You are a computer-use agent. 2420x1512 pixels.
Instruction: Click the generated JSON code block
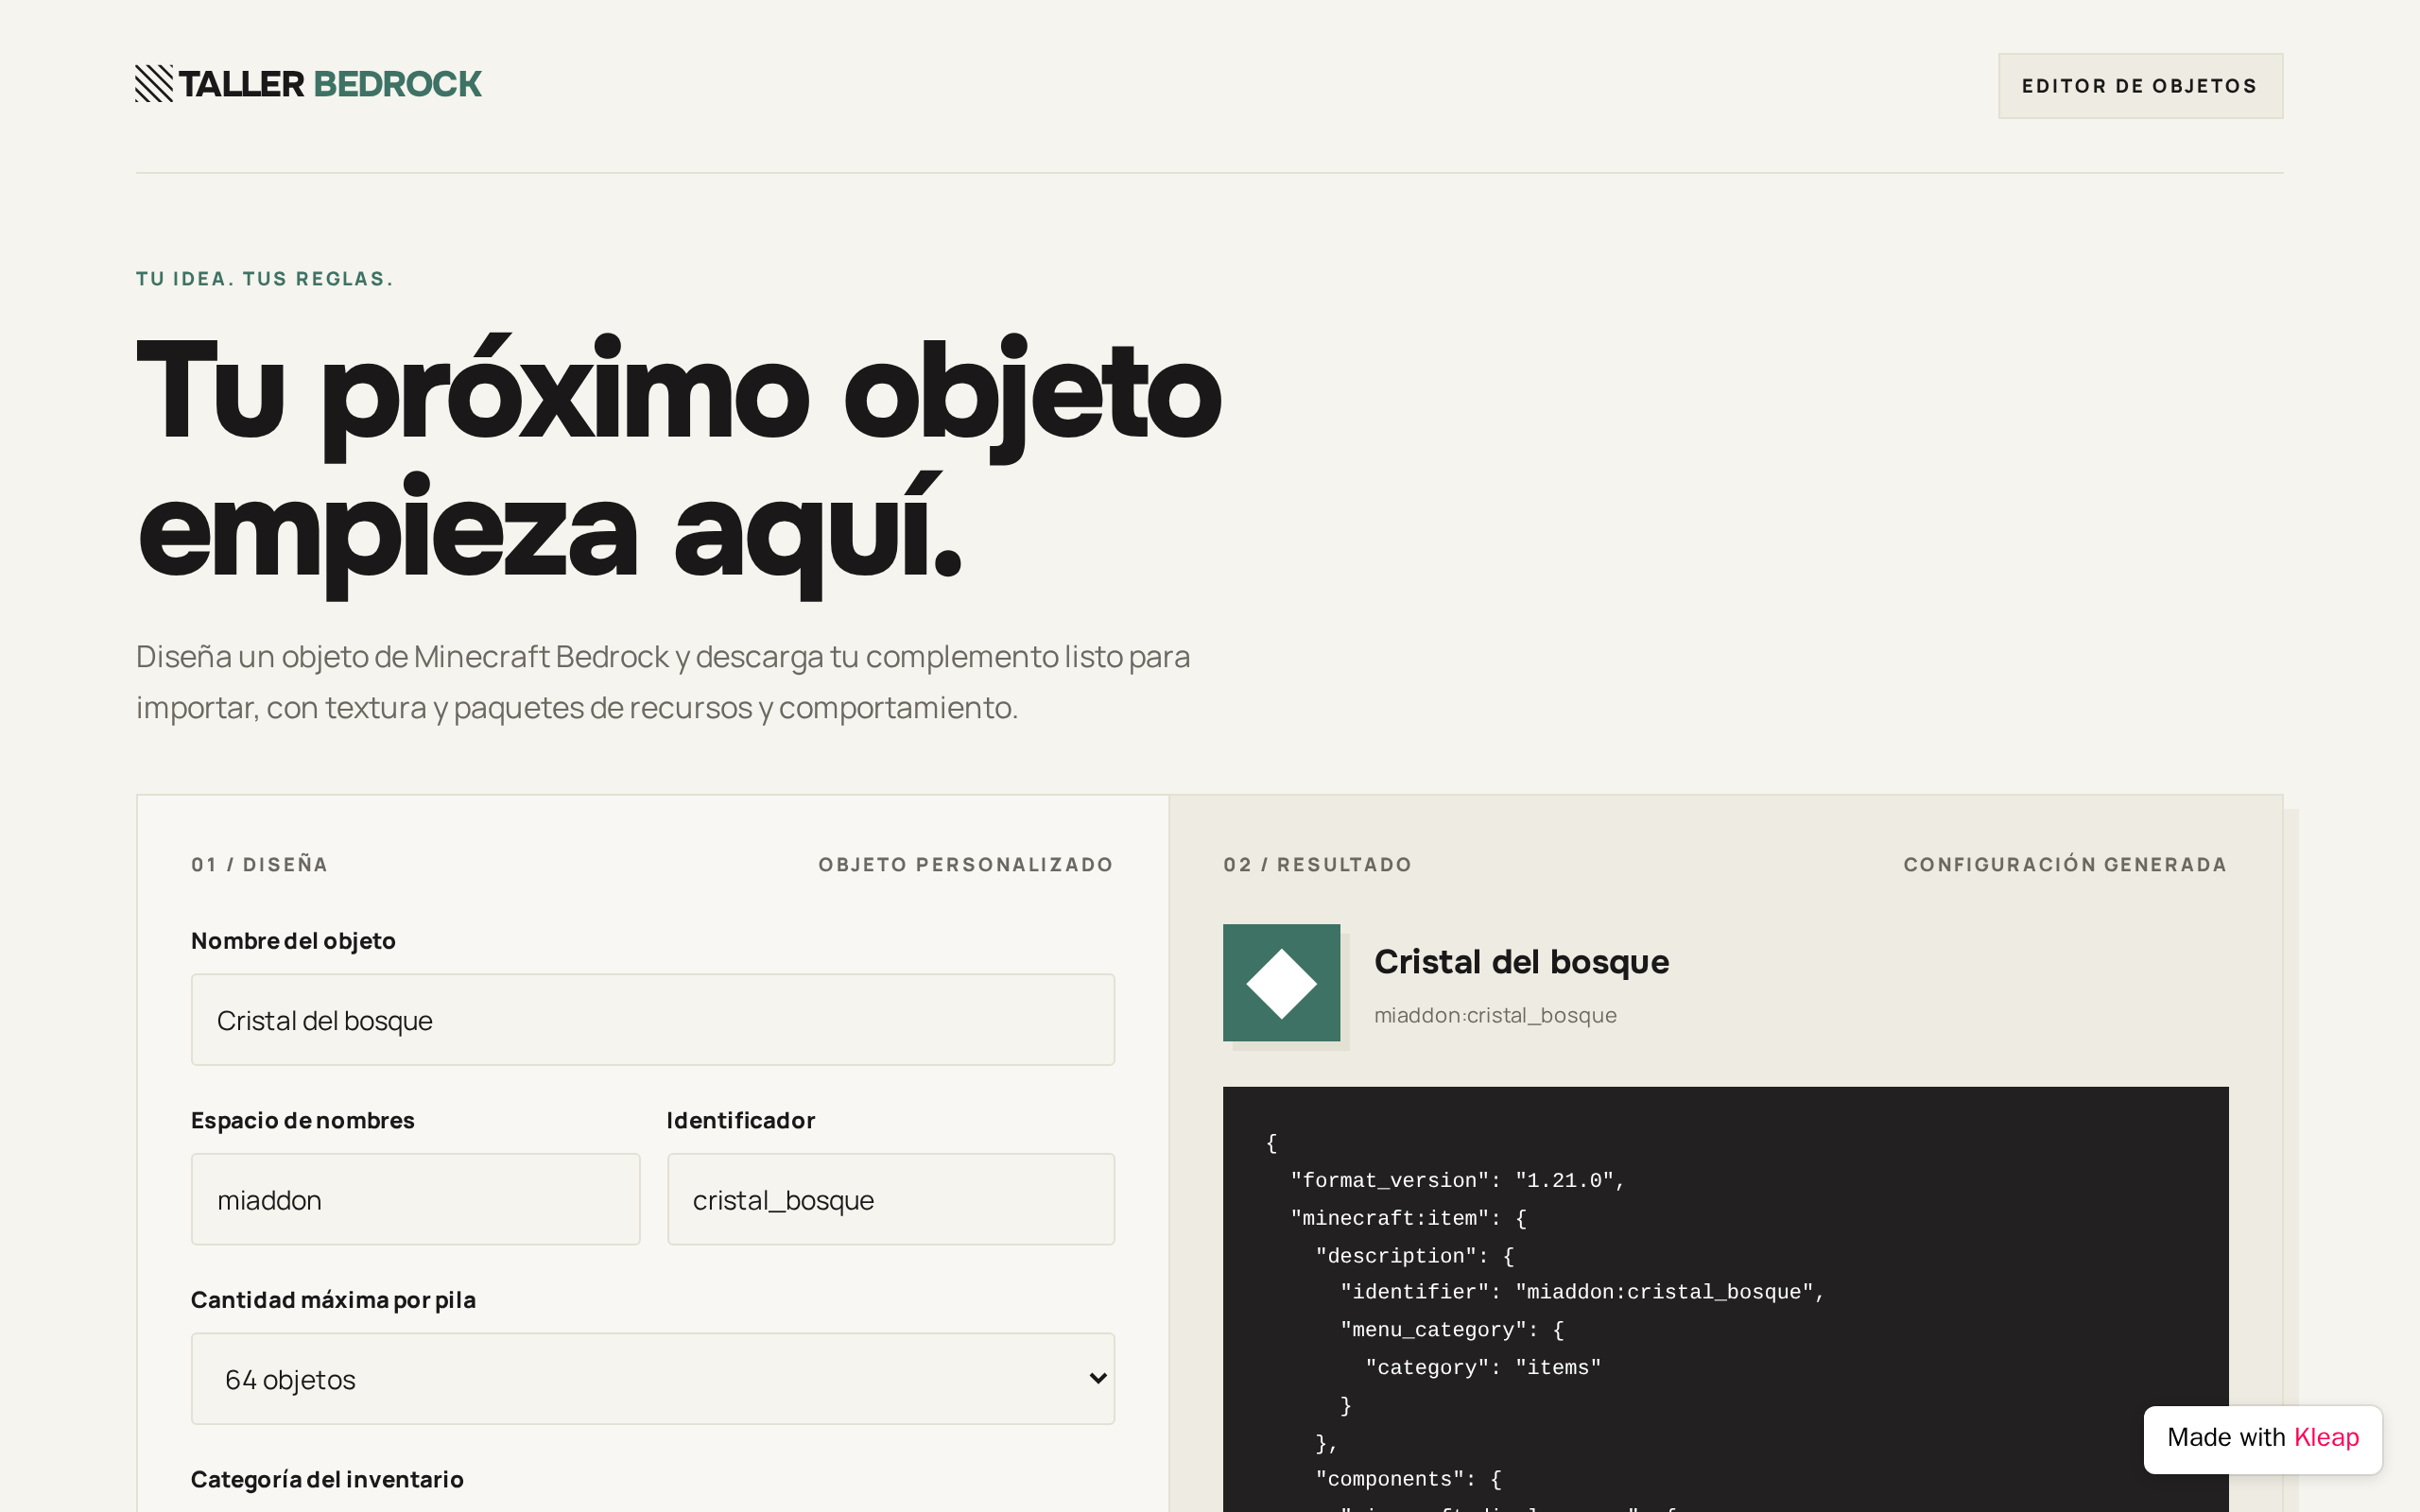[x=1725, y=1299]
